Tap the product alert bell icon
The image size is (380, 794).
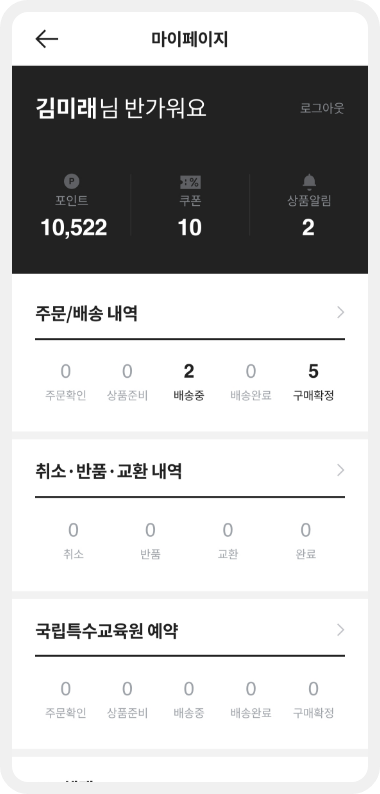click(x=309, y=181)
